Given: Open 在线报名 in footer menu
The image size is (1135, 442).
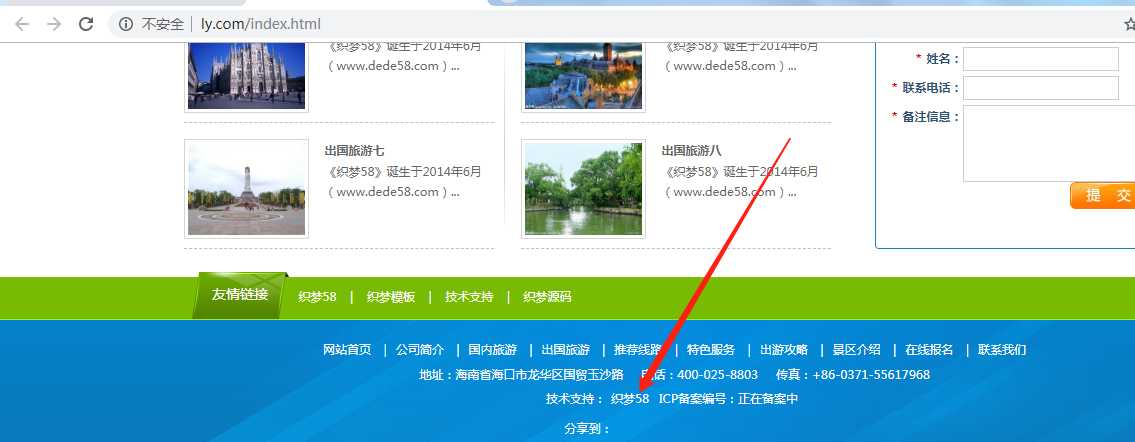Looking at the screenshot, I should click(x=929, y=350).
